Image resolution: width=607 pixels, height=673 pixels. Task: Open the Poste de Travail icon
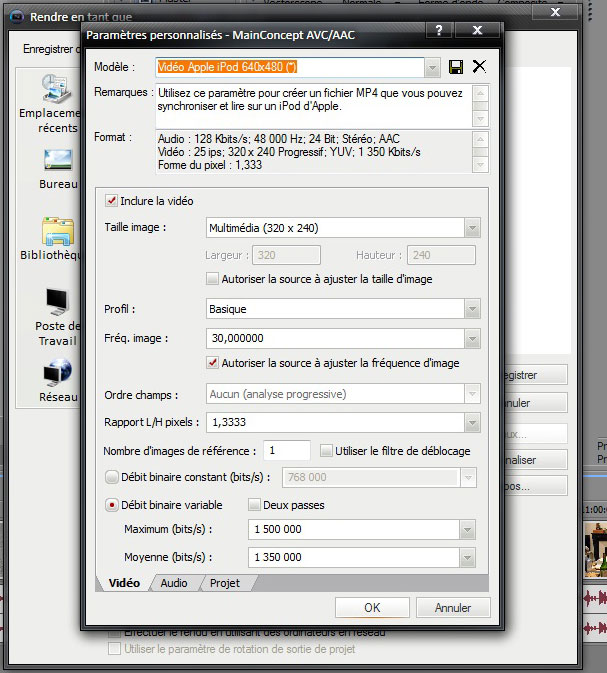[x=58, y=302]
